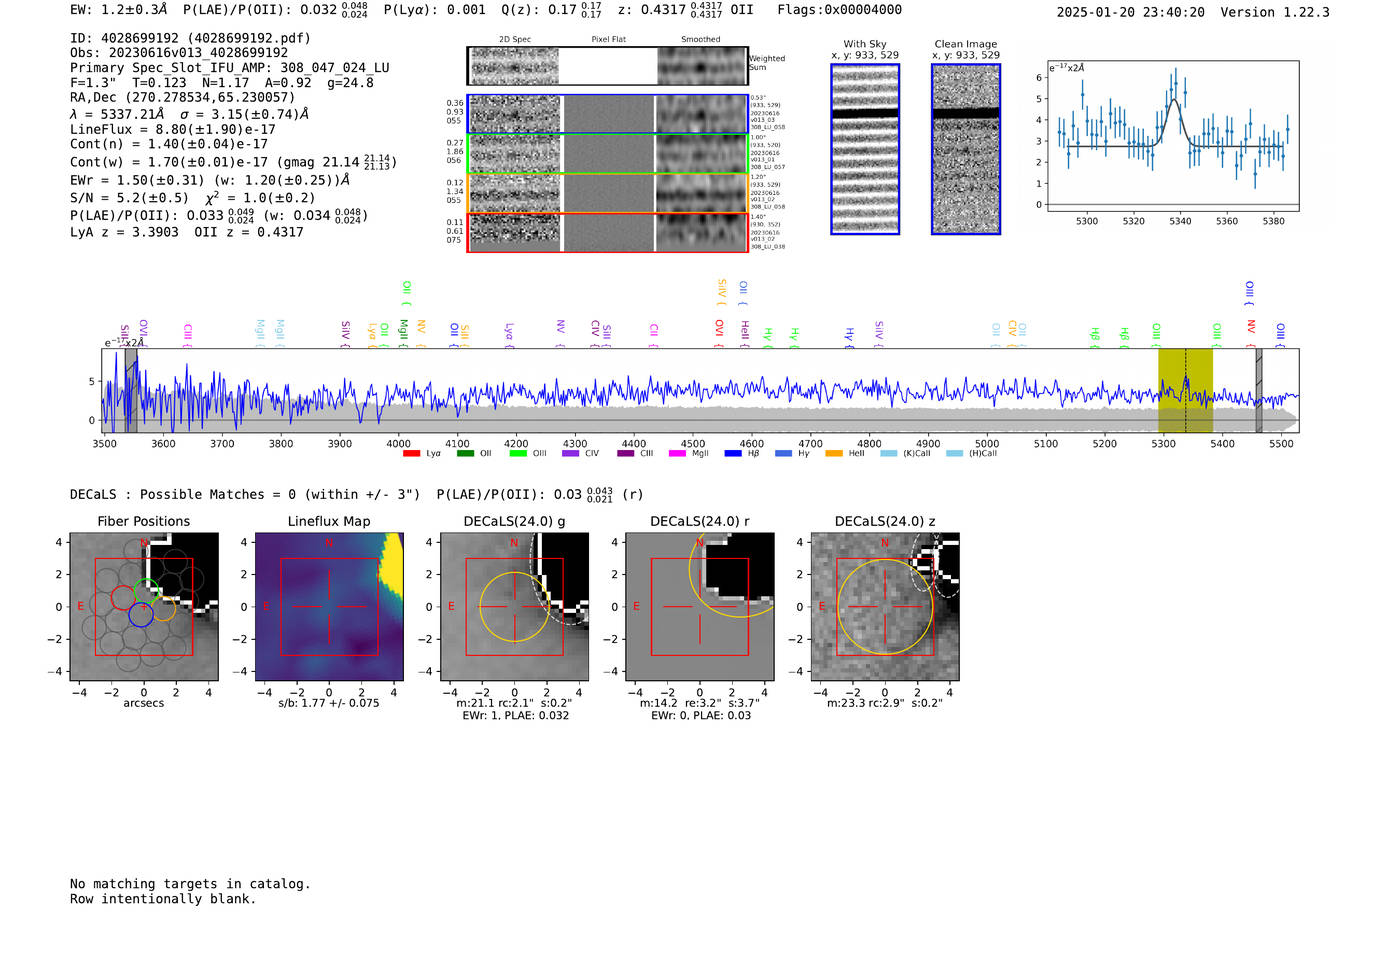
Task: Click the Primary Spec_Slot_IFU_AMP: 308_047_024_LU line
Action: point(230,68)
